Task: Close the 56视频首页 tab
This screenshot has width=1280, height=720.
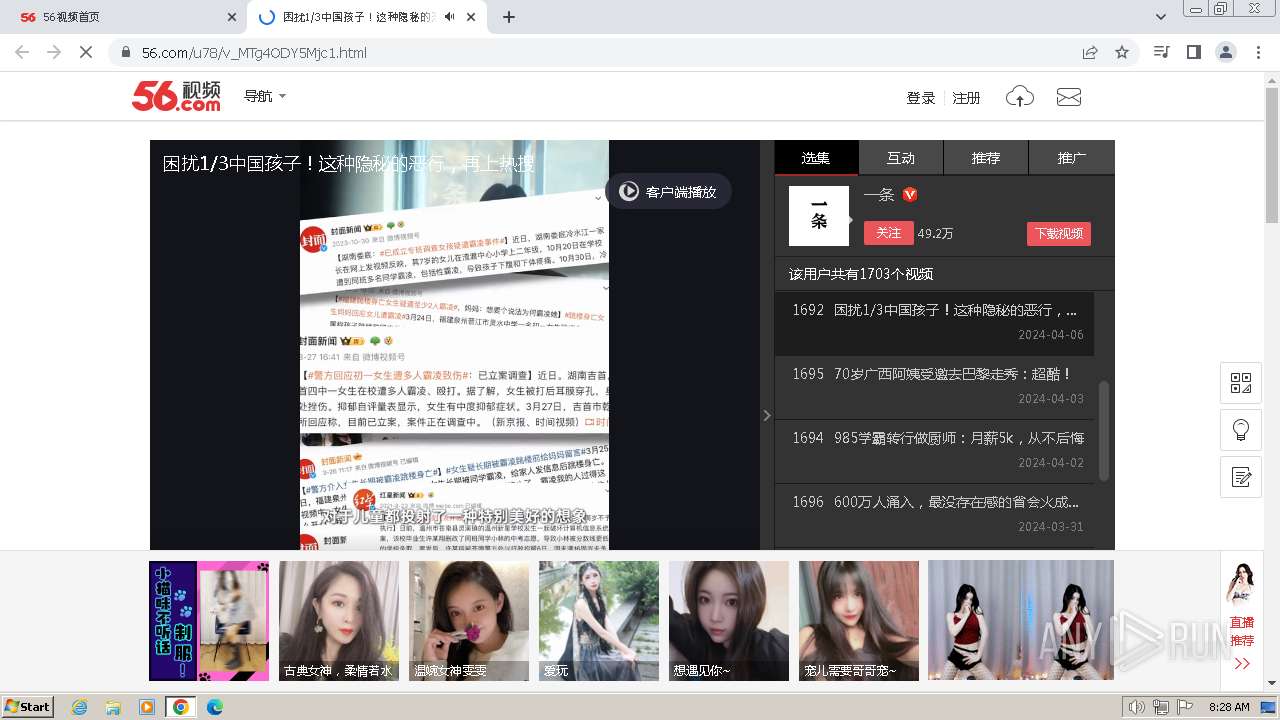Action: click(x=231, y=17)
